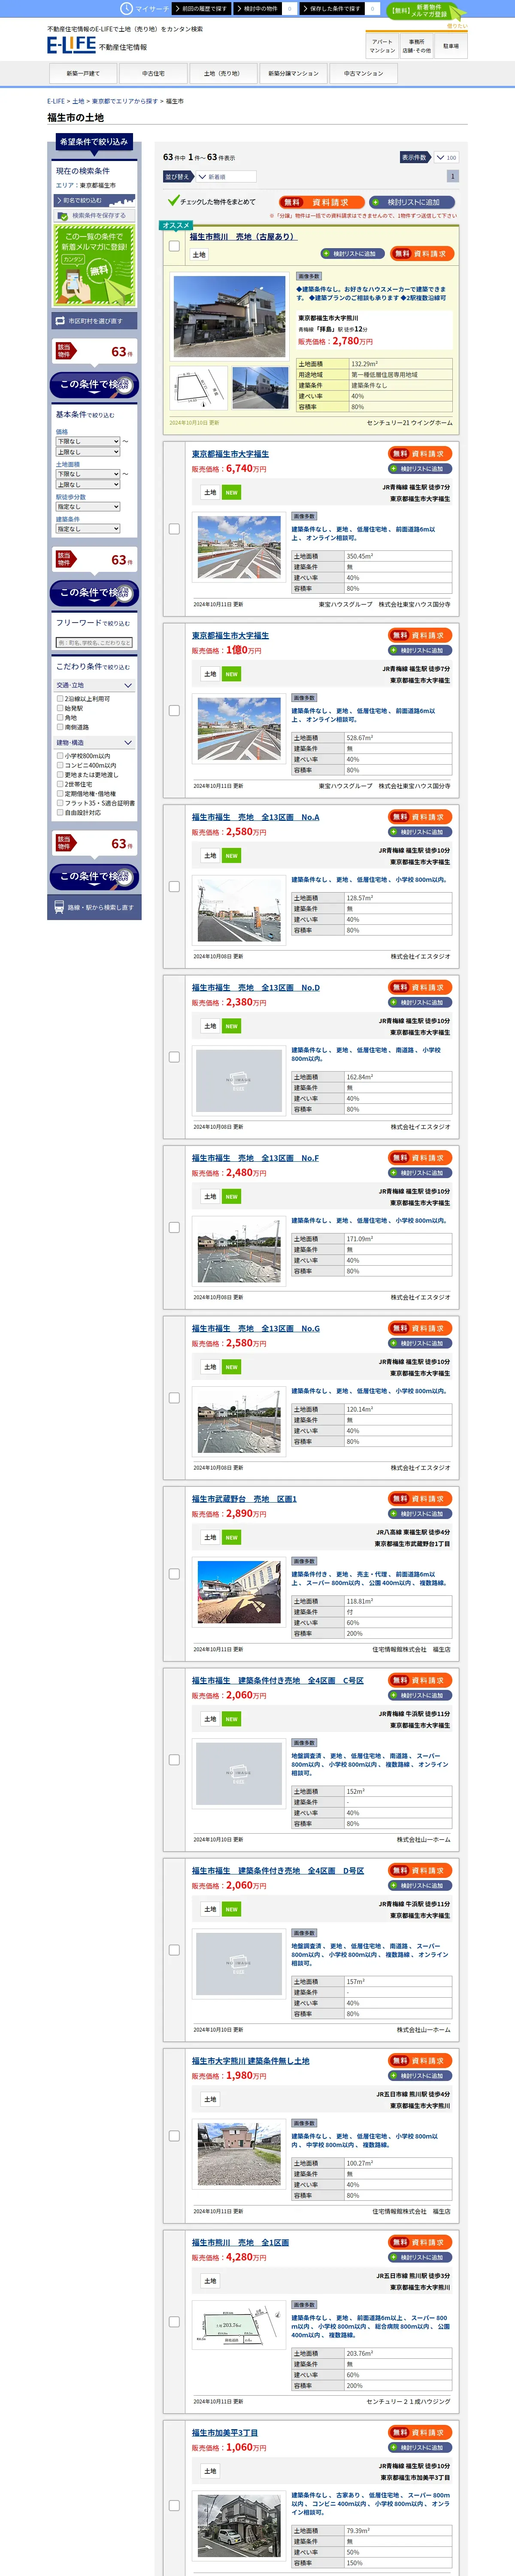This screenshot has height=2576, width=515.
Task: Click 無料資料請求 for 武蔵野台 区画1
Action: tap(420, 1498)
